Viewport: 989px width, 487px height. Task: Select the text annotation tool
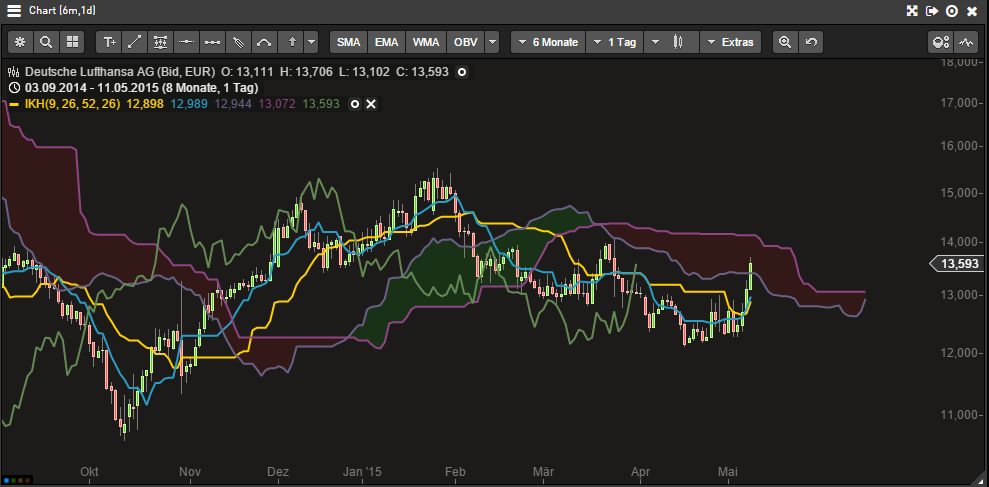[x=110, y=42]
